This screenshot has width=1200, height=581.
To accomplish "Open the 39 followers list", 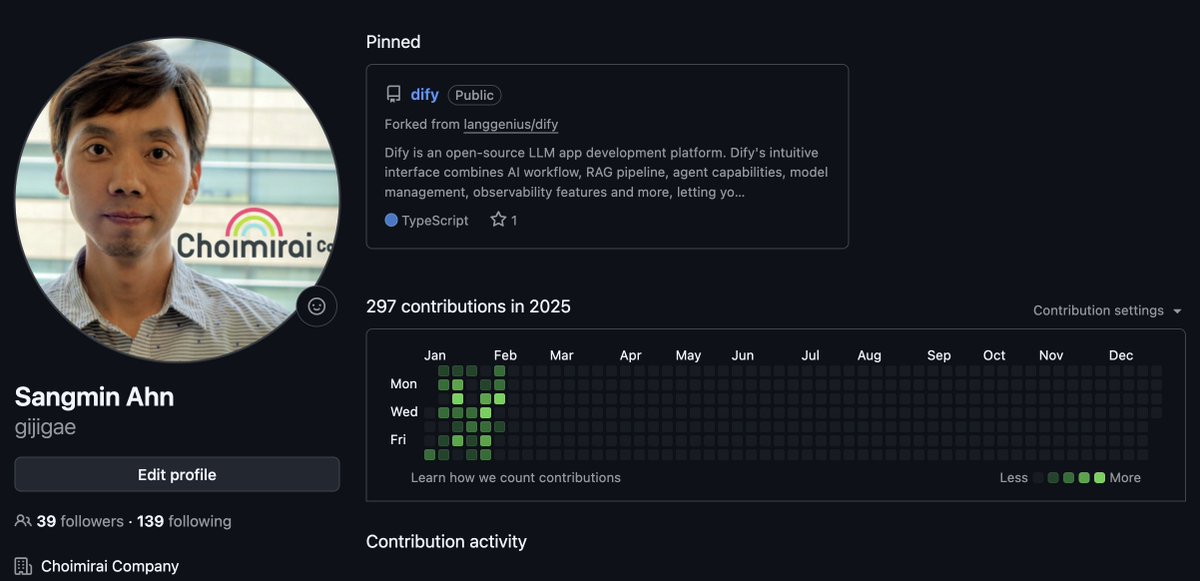I will tap(80, 521).
